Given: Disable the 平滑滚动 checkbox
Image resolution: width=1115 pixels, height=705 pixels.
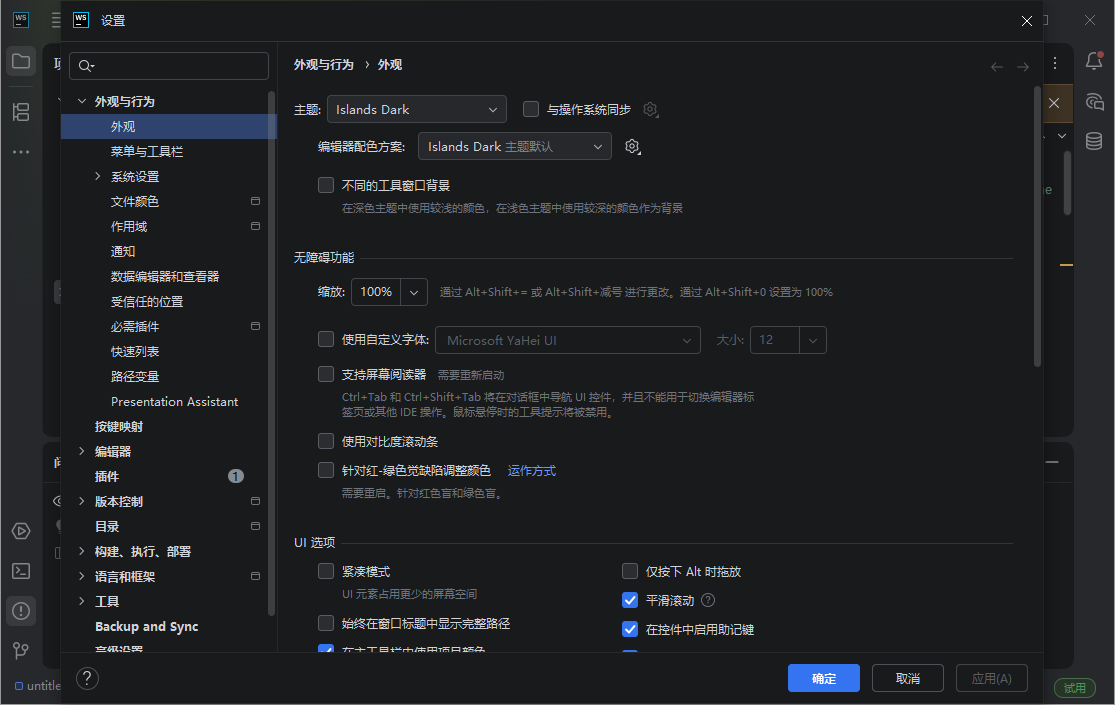Looking at the screenshot, I should coord(630,600).
